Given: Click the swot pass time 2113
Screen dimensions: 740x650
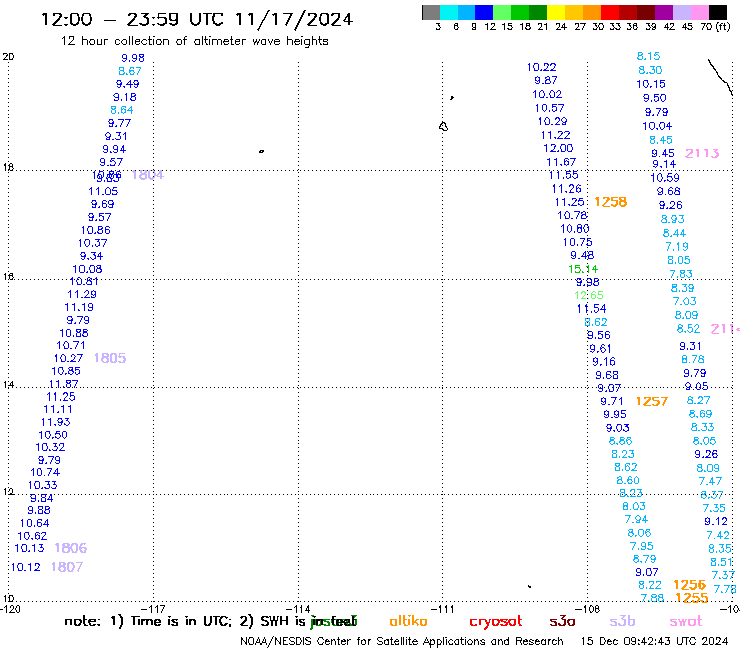Looking at the screenshot, I should pyautogui.click(x=702, y=153).
